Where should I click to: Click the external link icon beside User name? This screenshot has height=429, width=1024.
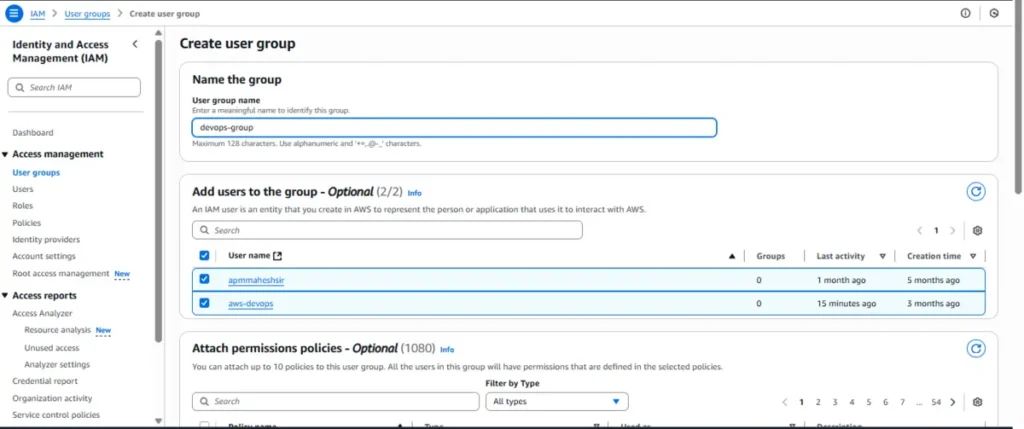tap(278, 256)
